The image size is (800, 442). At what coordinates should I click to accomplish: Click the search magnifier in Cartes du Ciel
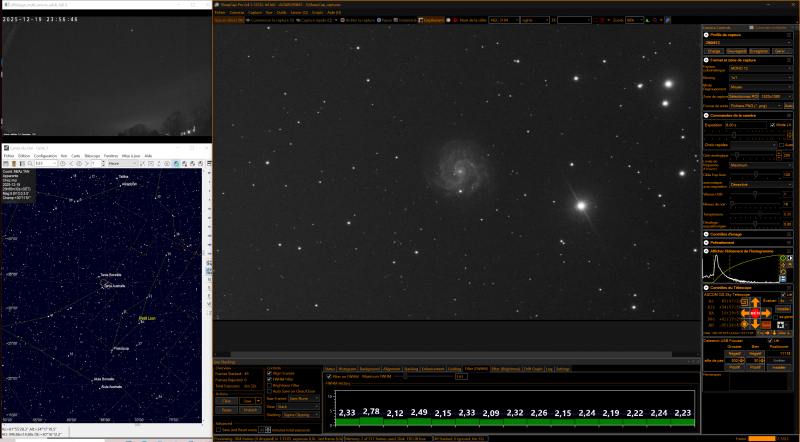click(x=30, y=163)
